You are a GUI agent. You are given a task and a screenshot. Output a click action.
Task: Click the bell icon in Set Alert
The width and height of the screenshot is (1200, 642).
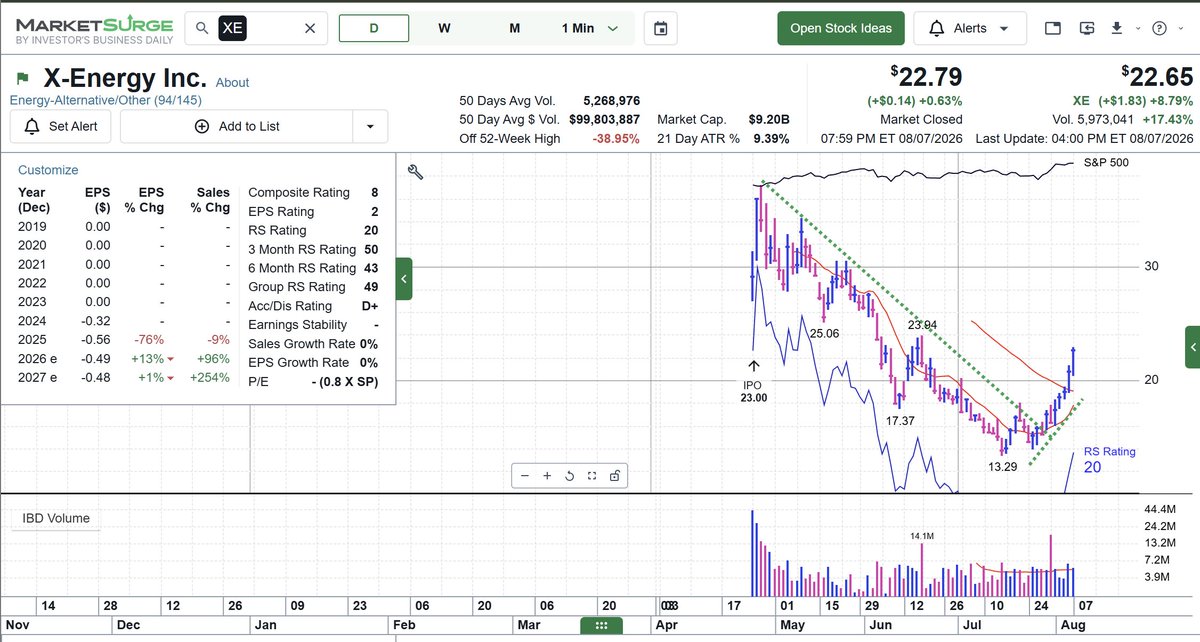pos(32,126)
